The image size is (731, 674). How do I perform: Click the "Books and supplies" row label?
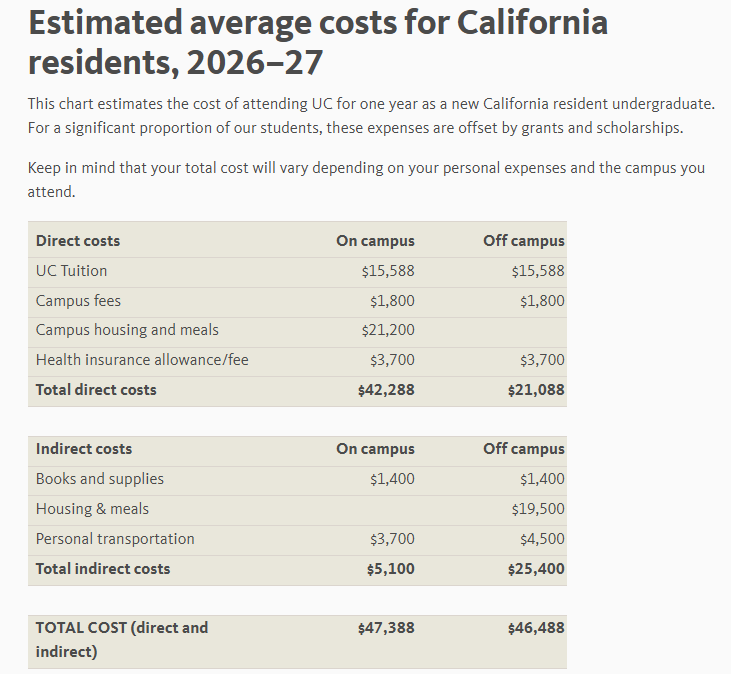click(100, 479)
